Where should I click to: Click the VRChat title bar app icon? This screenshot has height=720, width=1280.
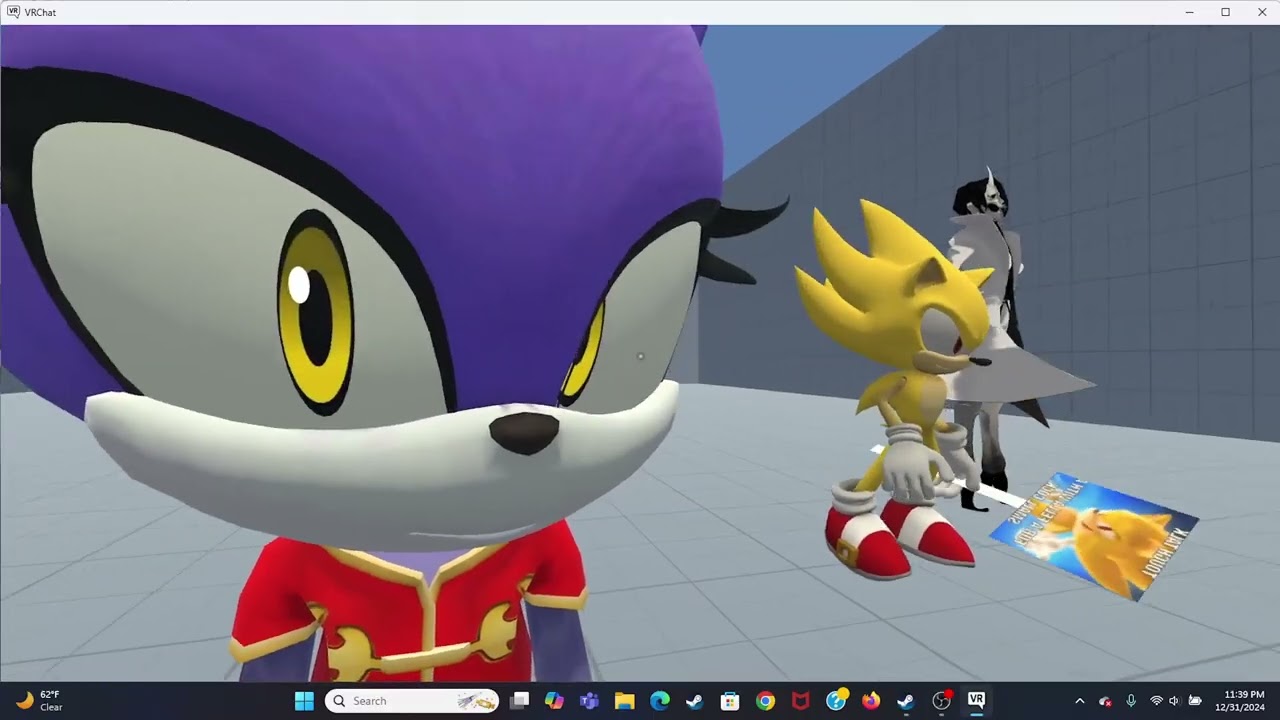pyautogui.click(x=13, y=12)
